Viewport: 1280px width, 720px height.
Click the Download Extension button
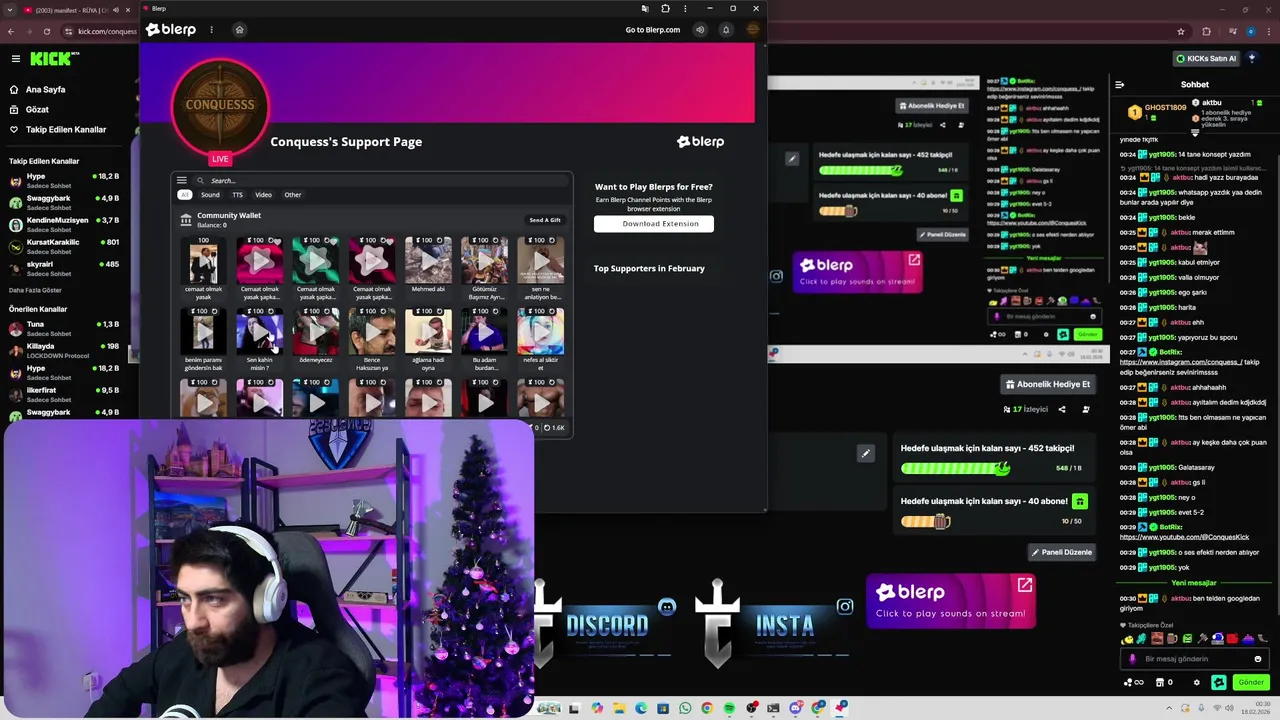654,224
